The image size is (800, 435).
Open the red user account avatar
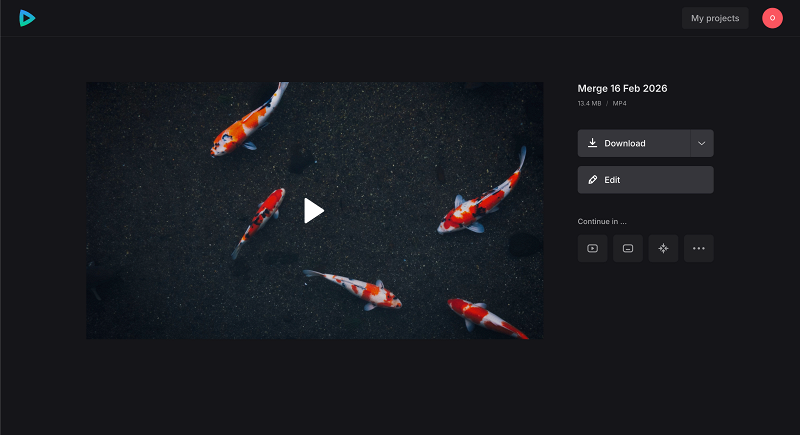tap(772, 18)
